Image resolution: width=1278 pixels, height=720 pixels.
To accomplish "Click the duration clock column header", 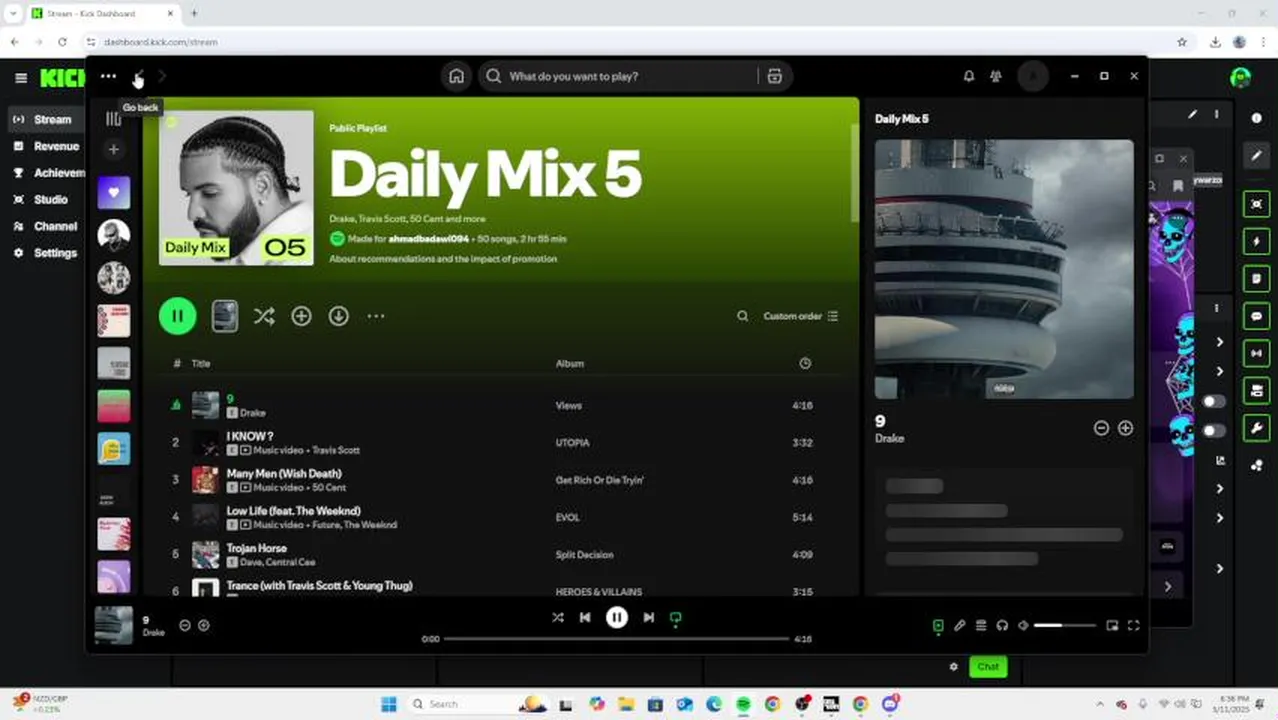I will click(x=805, y=363).
